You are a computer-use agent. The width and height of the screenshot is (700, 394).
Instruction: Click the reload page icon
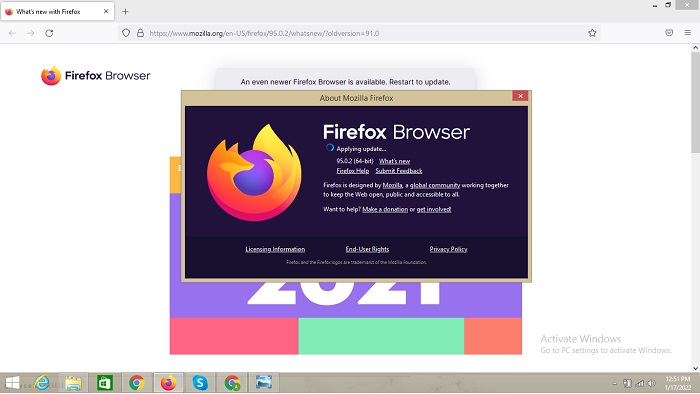[x=49, y=33]
